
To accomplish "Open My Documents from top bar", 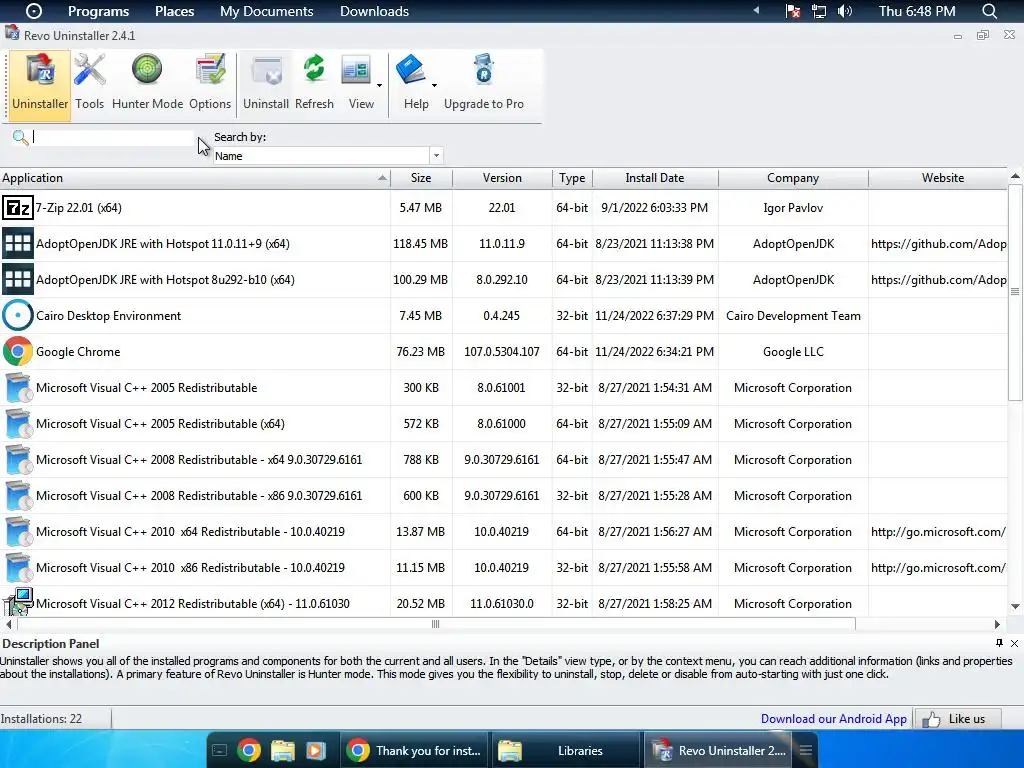I will tap(266, 11).
